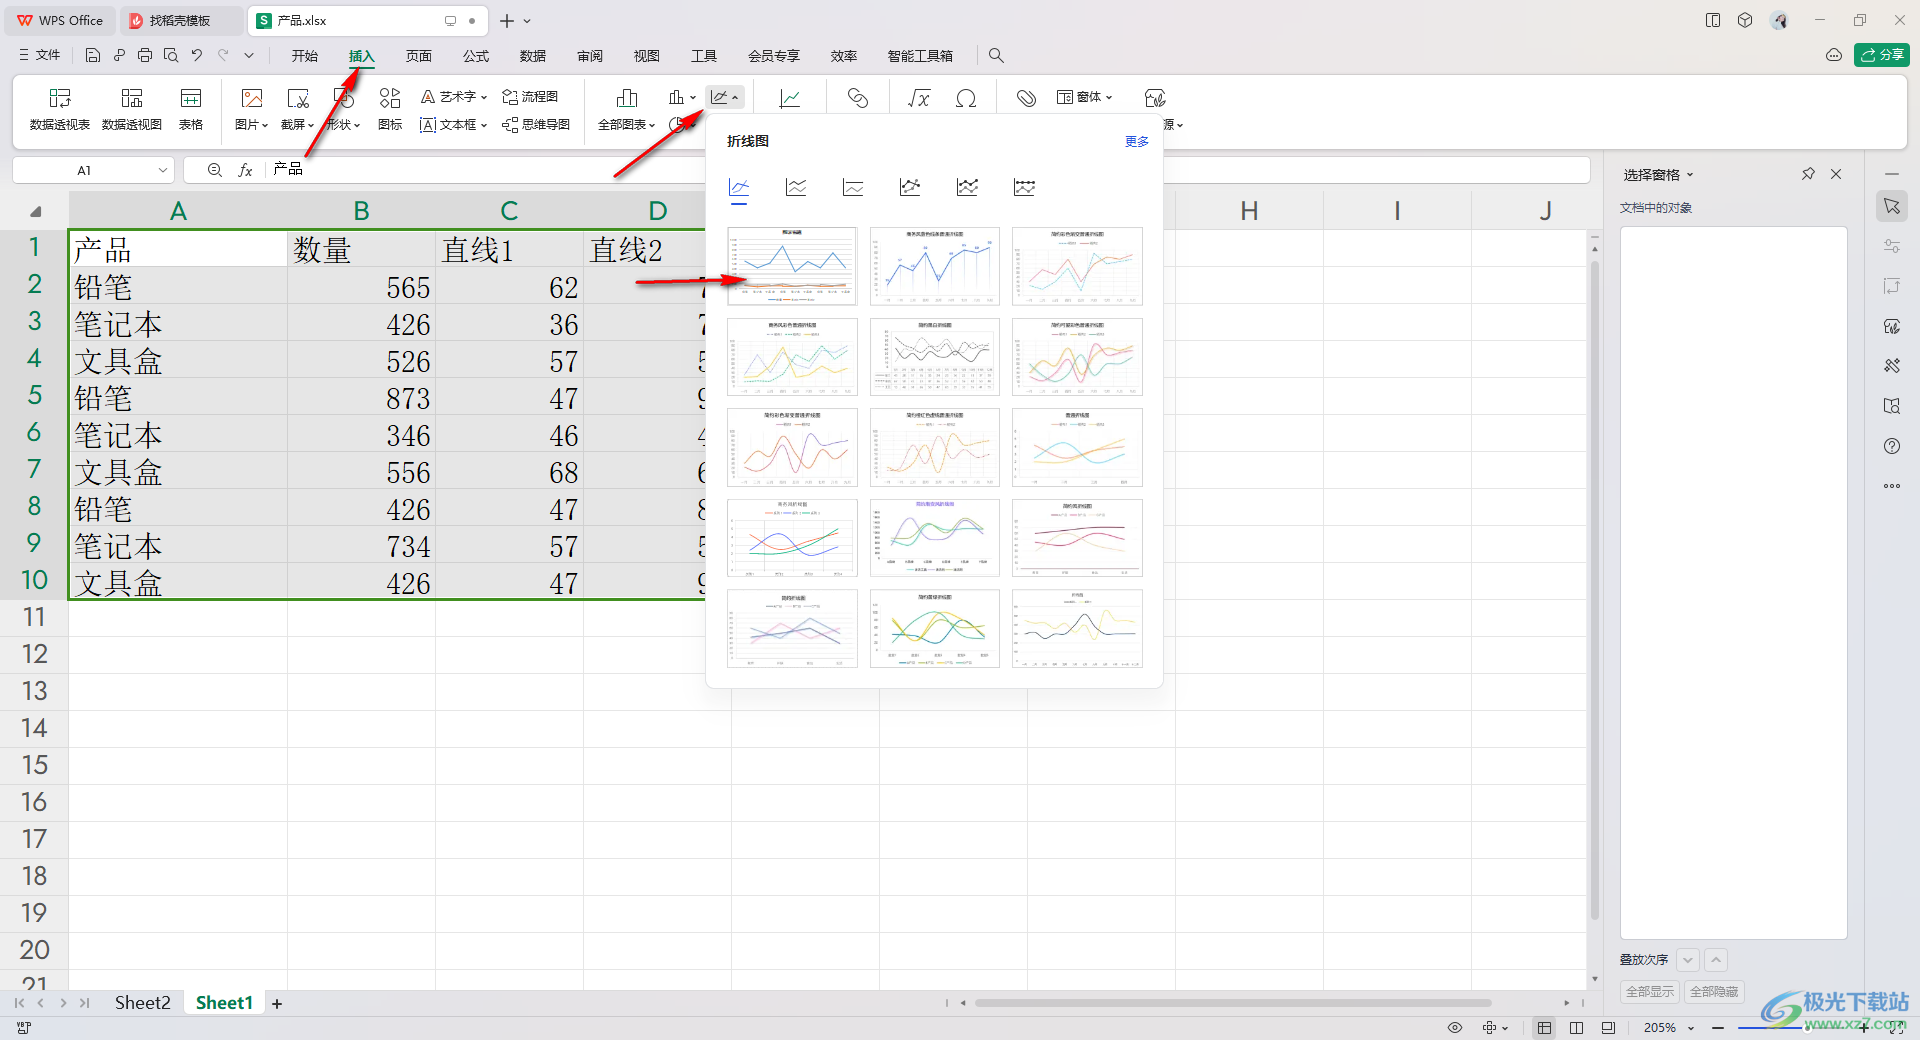
Task: Open the 思维导图 mind map tool
Action: (x=536, y=125)
